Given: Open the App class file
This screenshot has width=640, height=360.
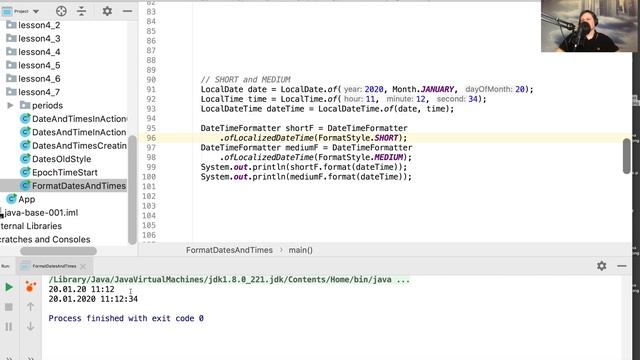Looking at the screenshot, I should 21,200.
